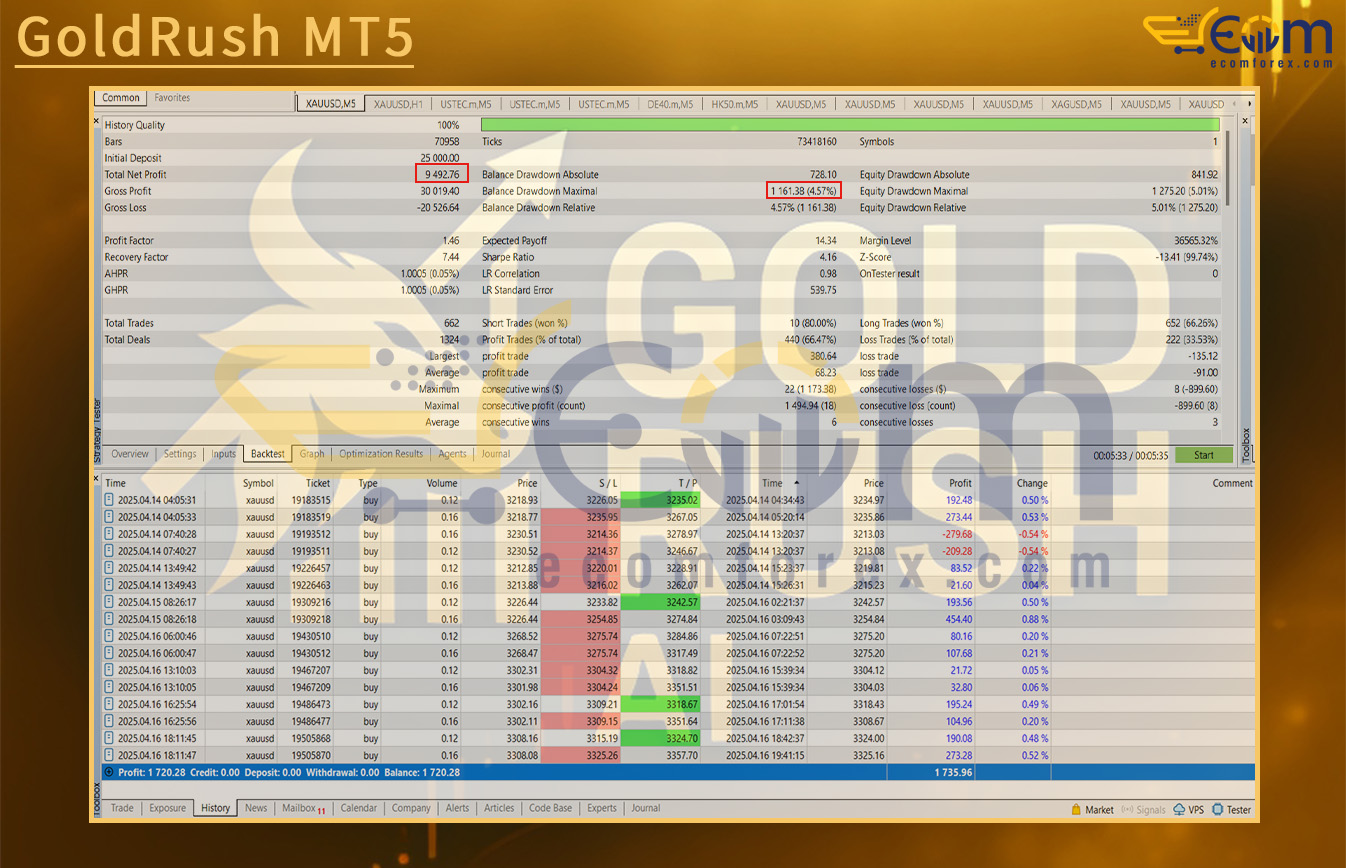Screen dimensions: 1346x868
Task: Sort deals by the second Time column
Action: pyautogui.click(x=772, y=483)
